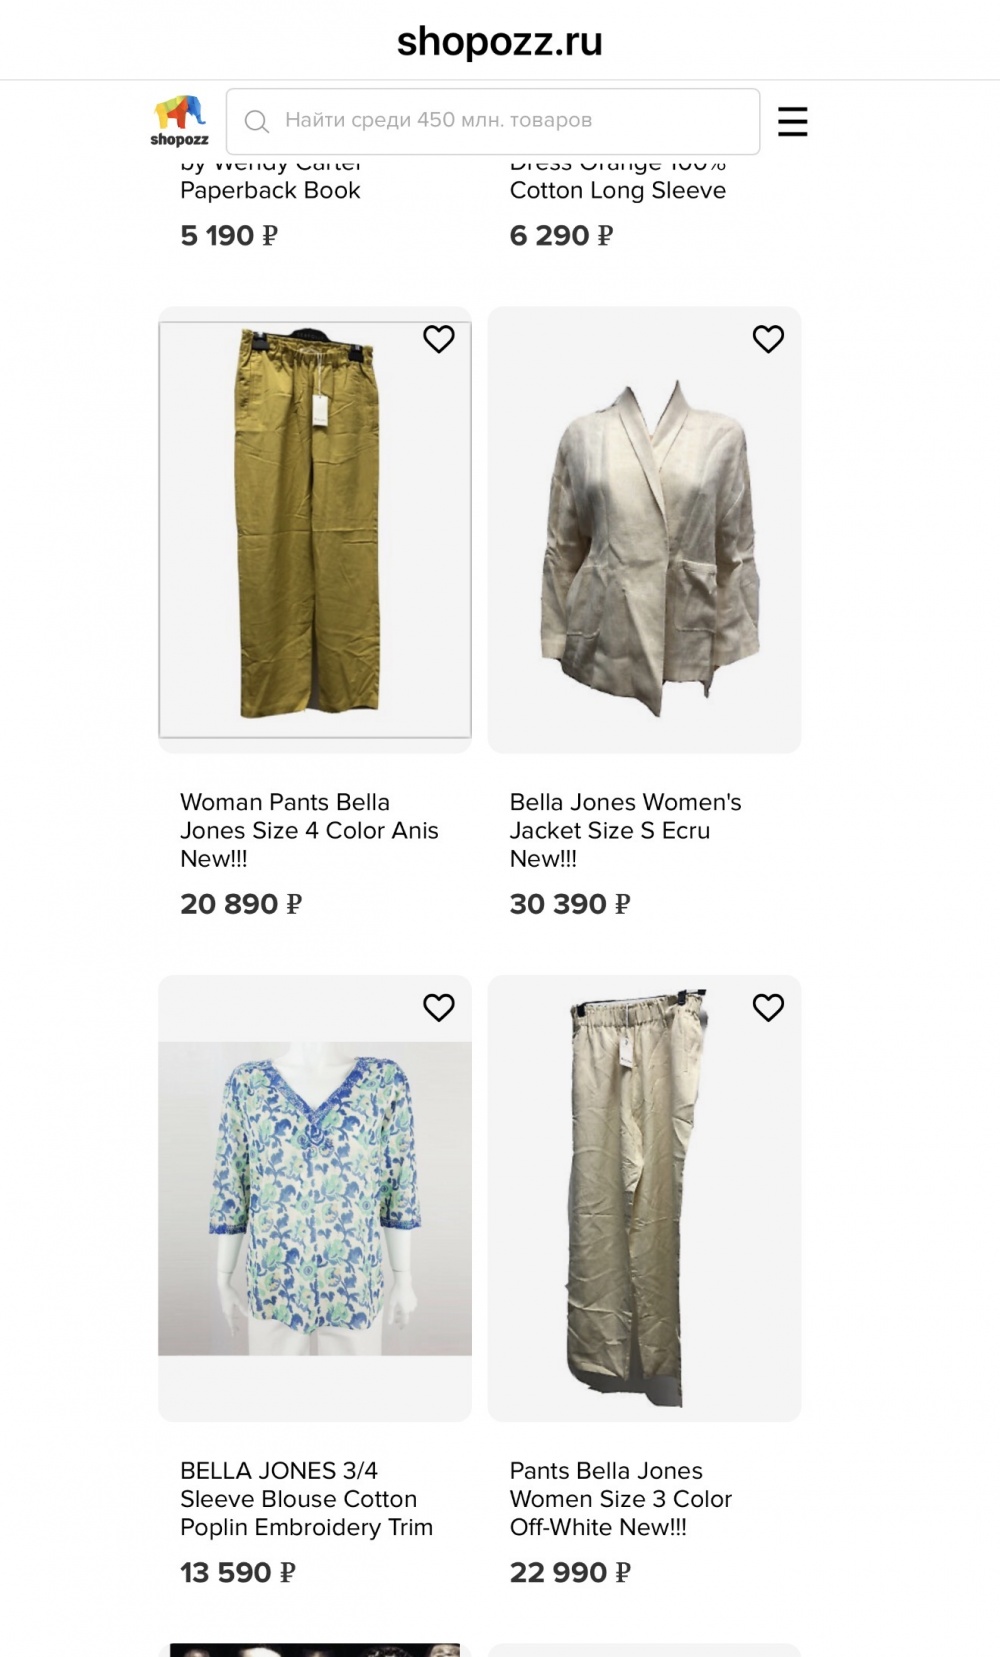Open the hamburger menu
1000x1657 pixels.
tap(792, 121)
